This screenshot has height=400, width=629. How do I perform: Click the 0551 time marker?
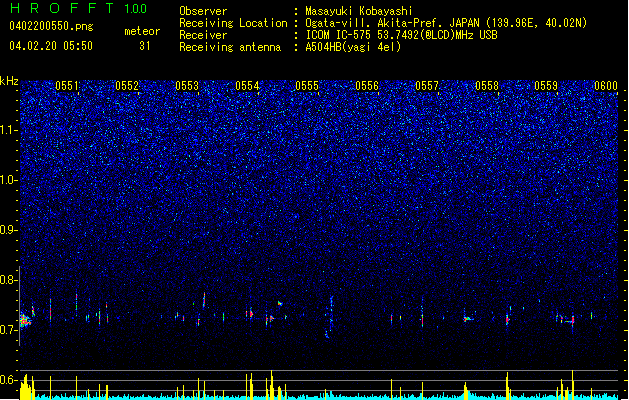point(67,86)
